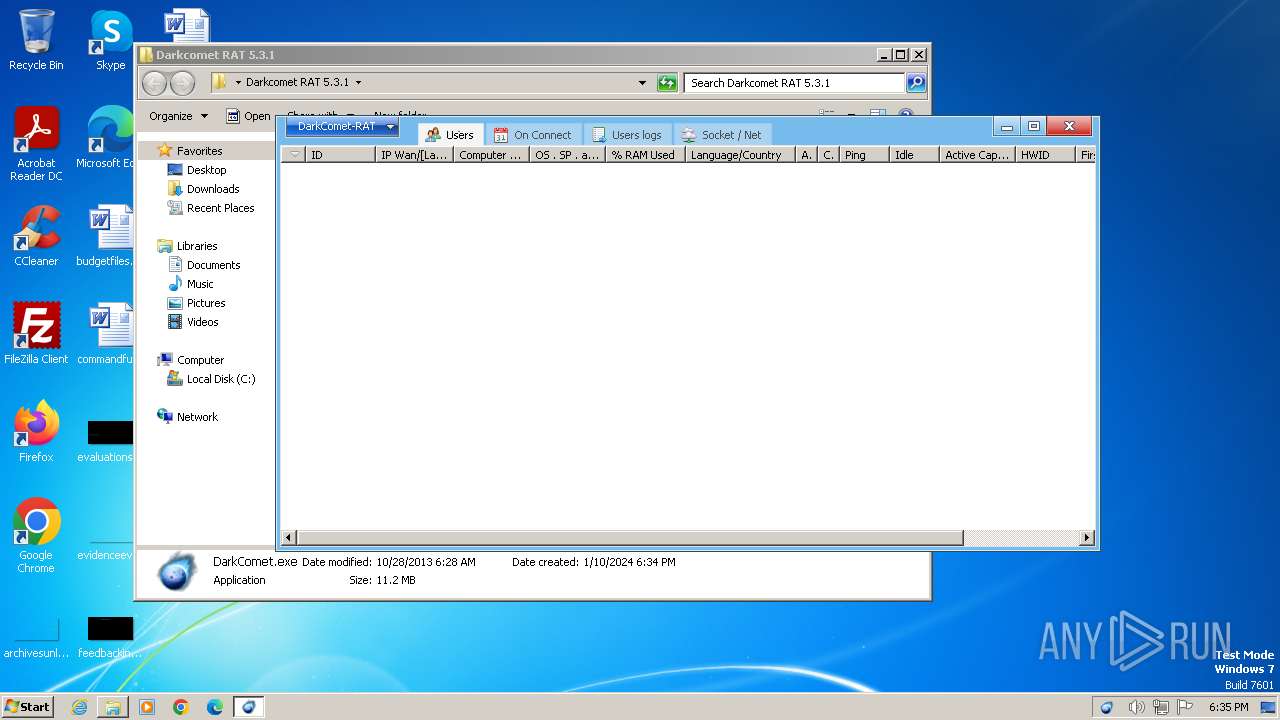Go back in Explorer navigation
The image size is (1280, 720).
pyautogui.click(x=154, y=83)
